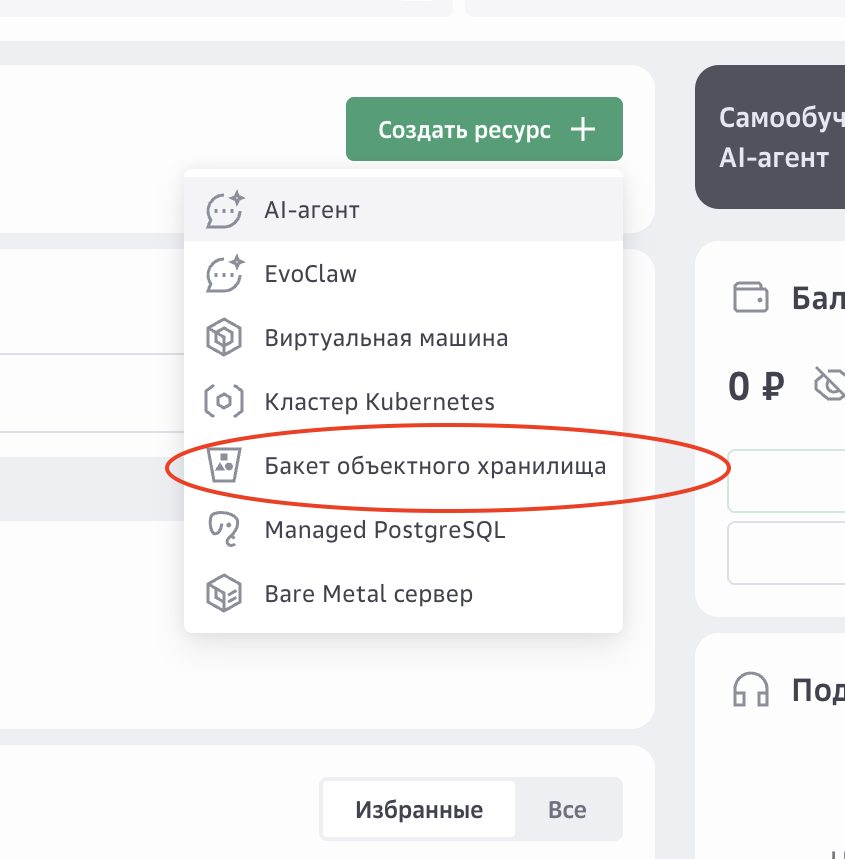Open the Создать ресурс dropdown button
The image size is (845, 859).
coord(484,129)
